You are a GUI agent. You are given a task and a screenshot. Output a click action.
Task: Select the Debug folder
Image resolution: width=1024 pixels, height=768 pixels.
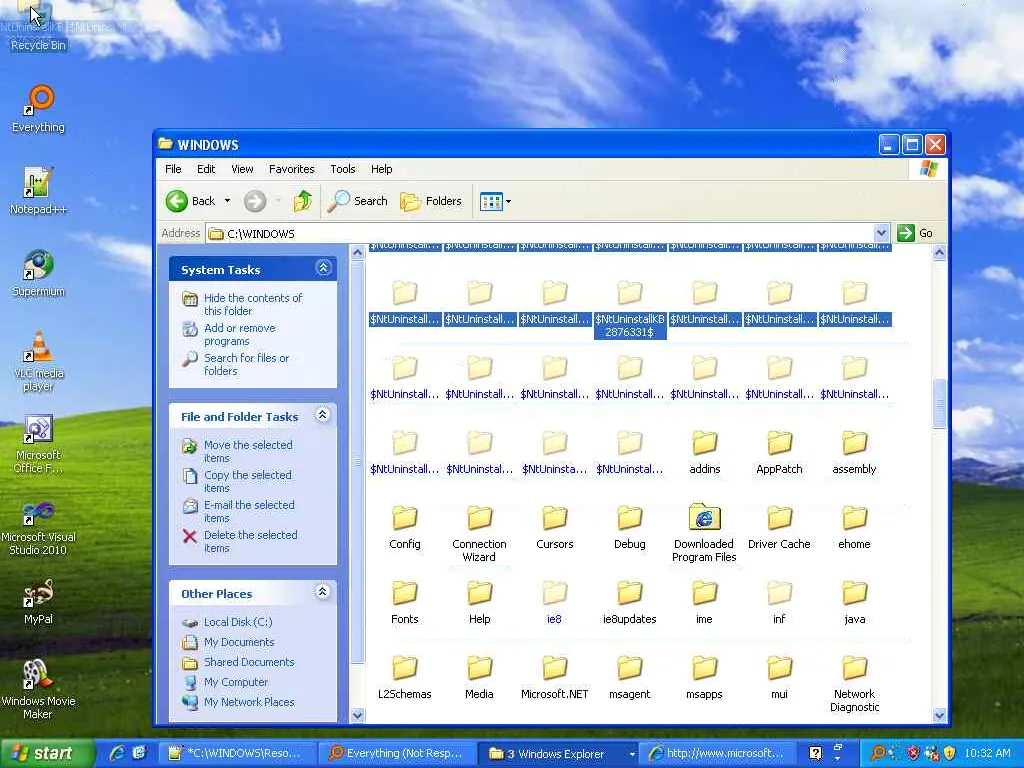[630, 527]
